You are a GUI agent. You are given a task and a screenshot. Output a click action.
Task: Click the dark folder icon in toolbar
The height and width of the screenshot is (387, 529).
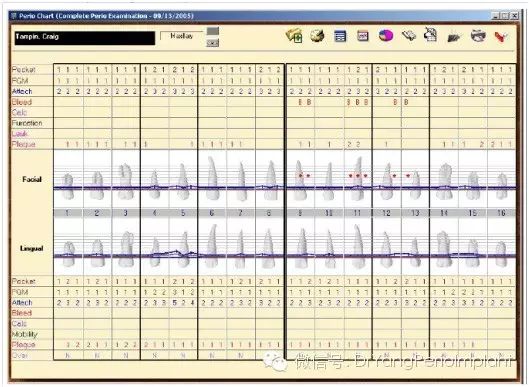pyautogui.click(x=454, y=36)
